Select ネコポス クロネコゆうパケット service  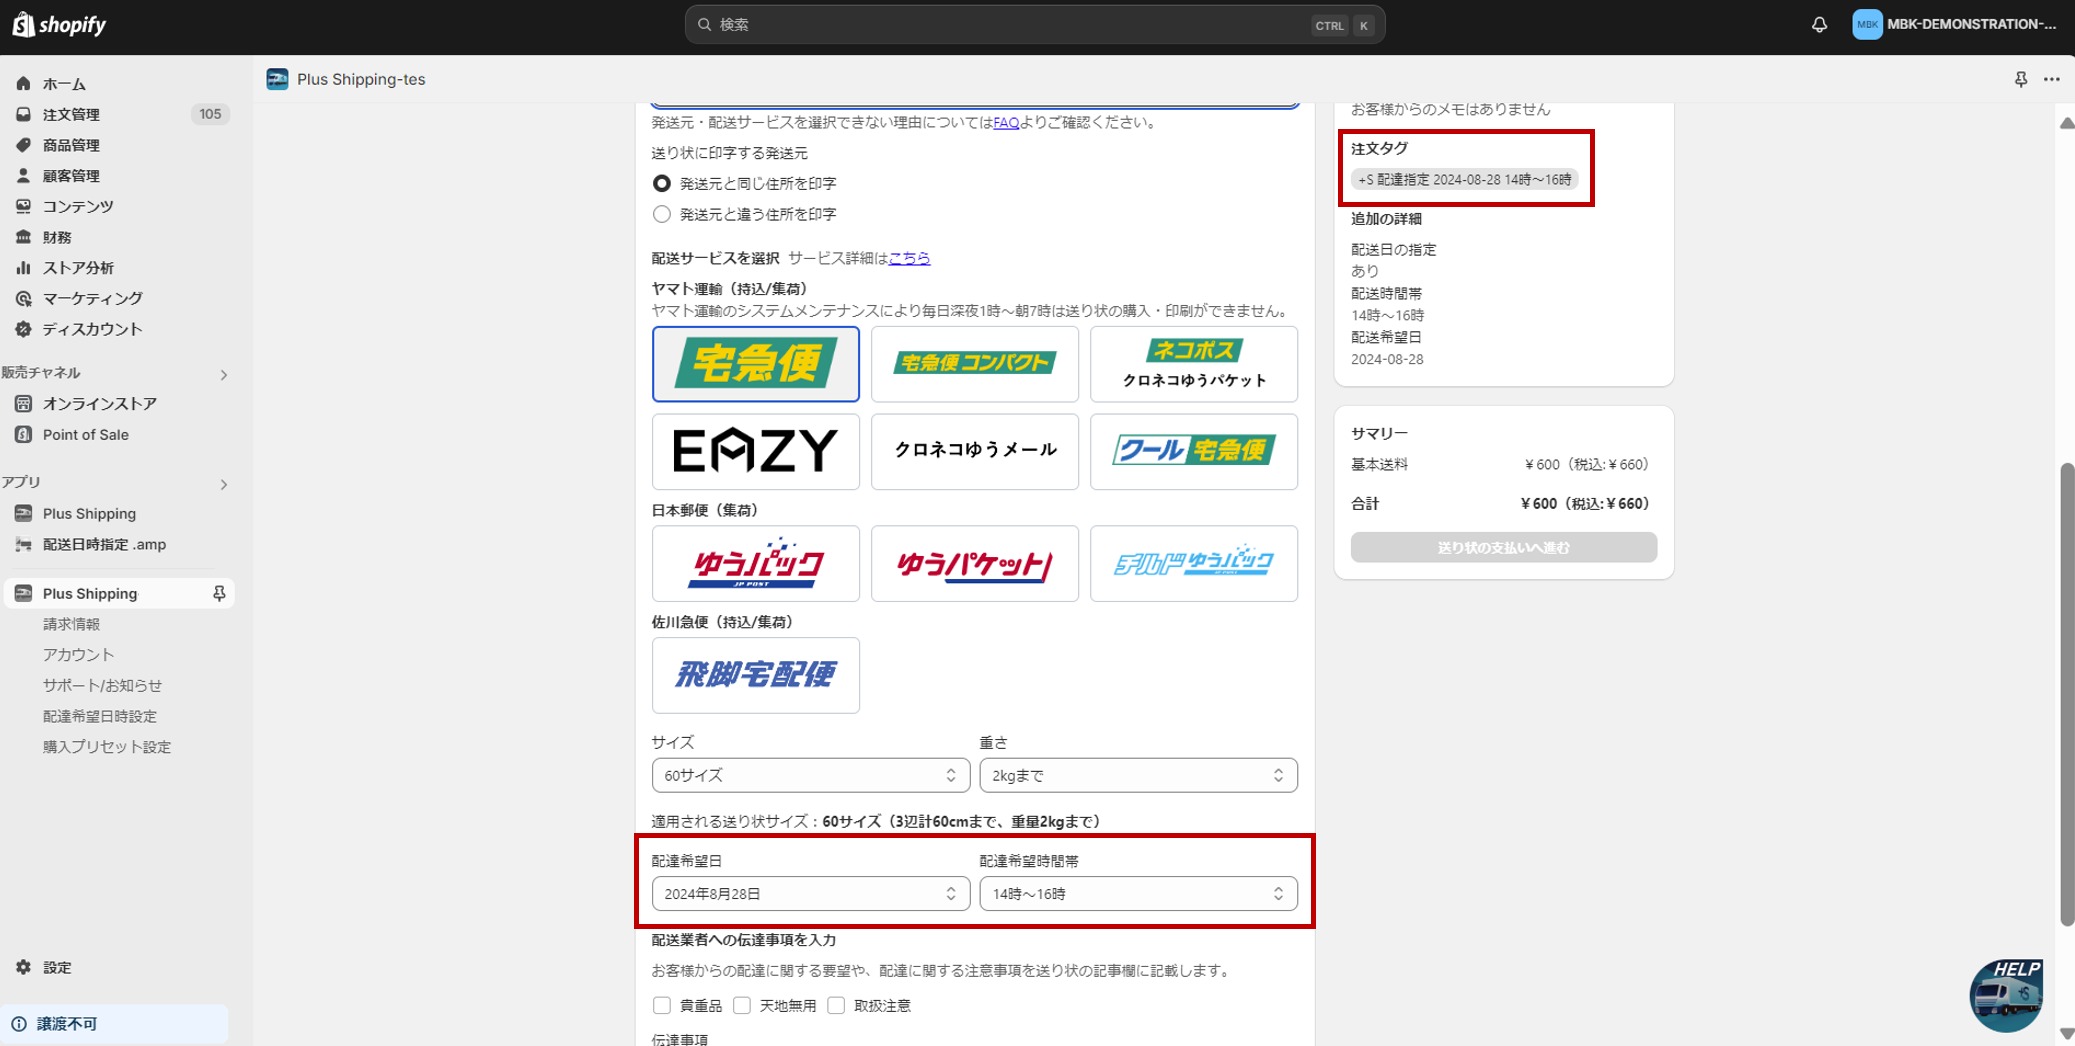coord(1194,364)
